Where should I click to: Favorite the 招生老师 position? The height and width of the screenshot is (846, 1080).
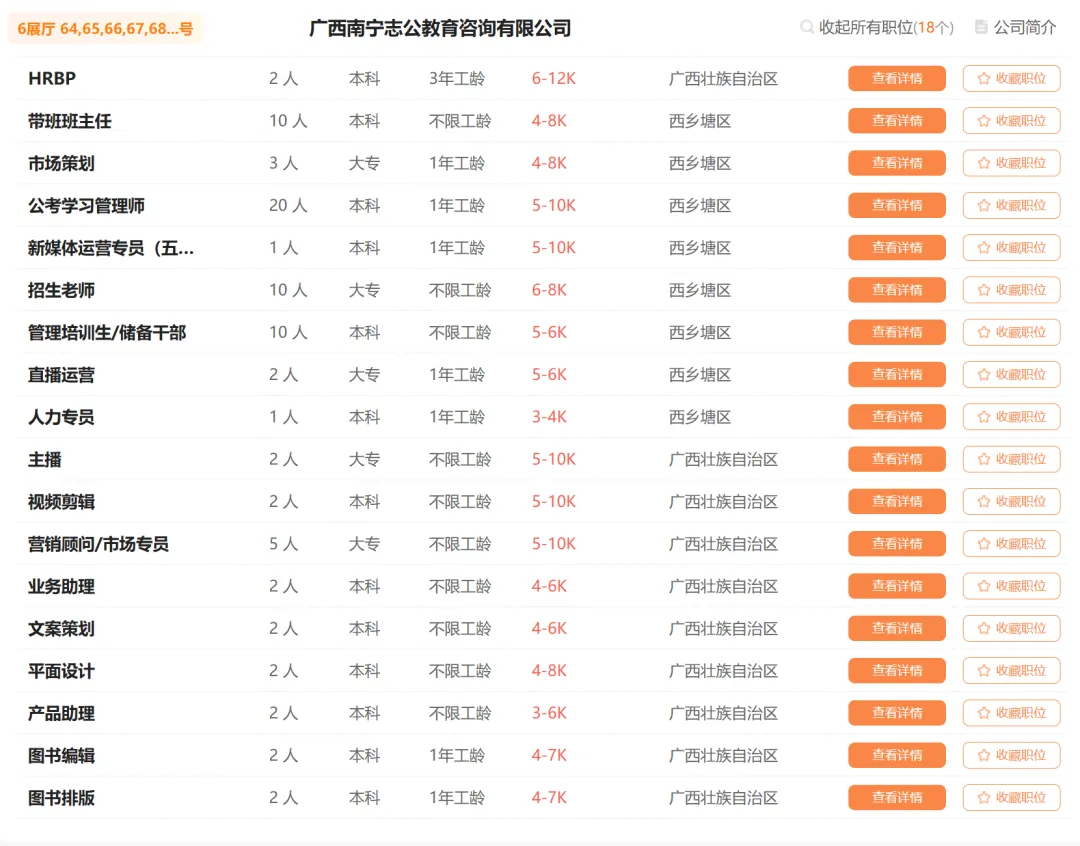(x=1011, y=290)
